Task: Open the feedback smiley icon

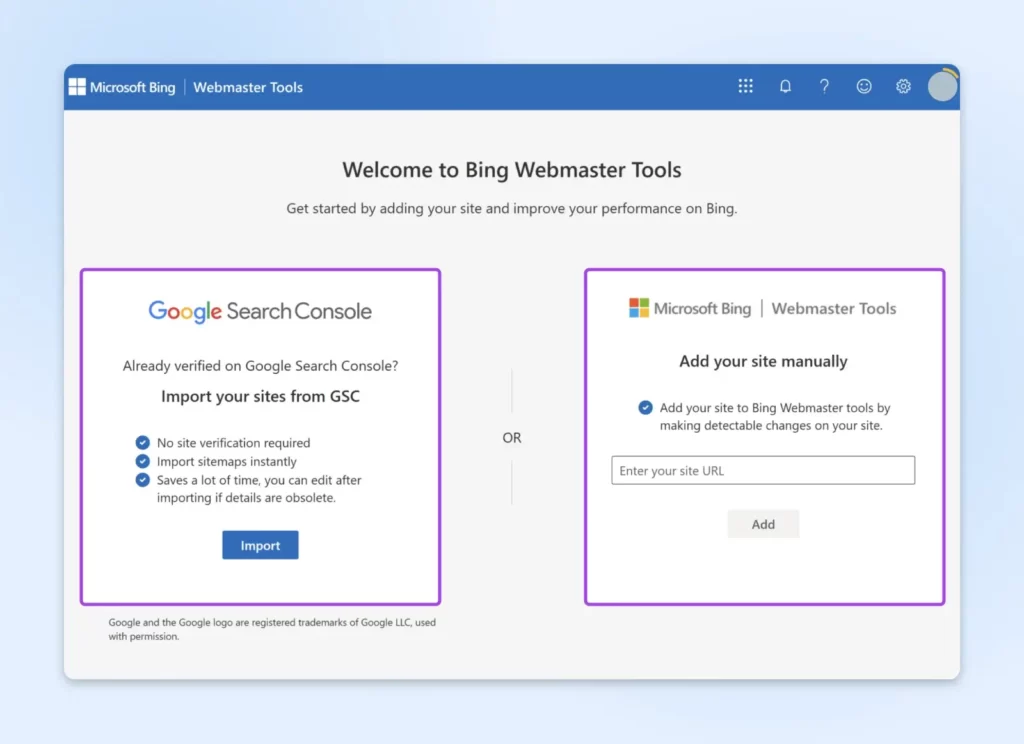Action: click(x=864, y=87)
